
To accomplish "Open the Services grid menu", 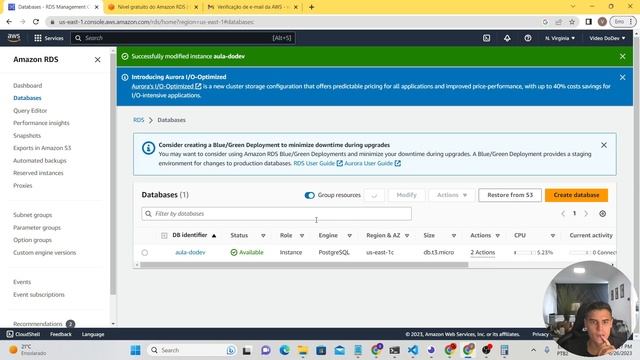I will (x=49, y=38).
